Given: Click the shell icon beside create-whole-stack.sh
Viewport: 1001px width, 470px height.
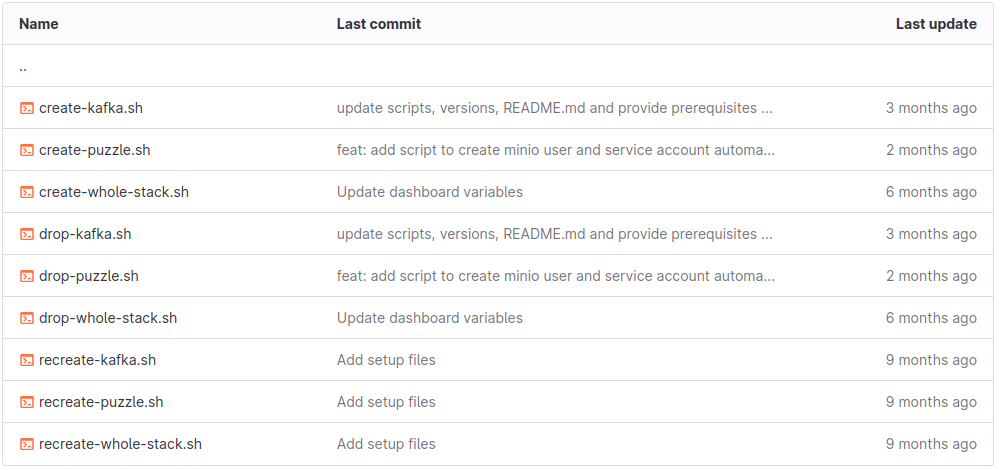Looking at the screenshot, I should pyautogui.click(x=26, y=192).
